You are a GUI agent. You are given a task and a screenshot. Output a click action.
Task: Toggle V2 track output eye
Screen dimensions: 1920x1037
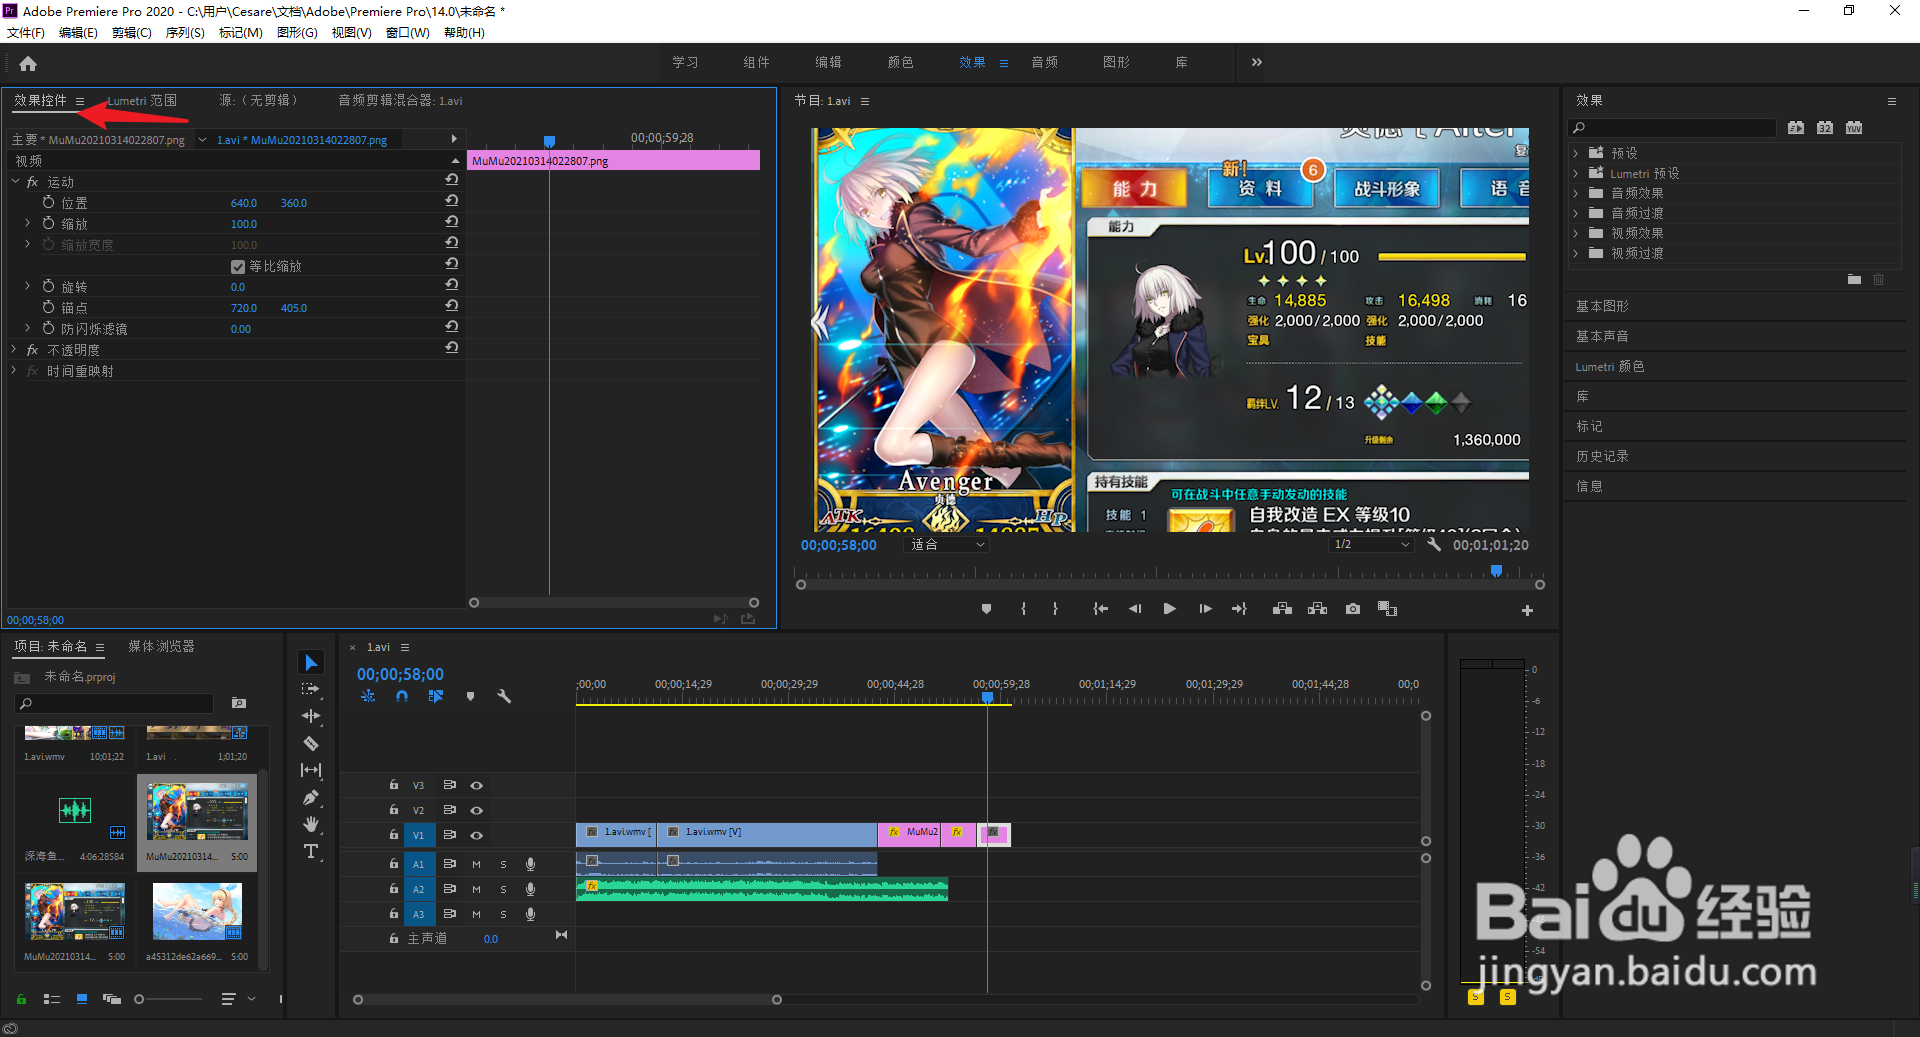click(477, 810)
